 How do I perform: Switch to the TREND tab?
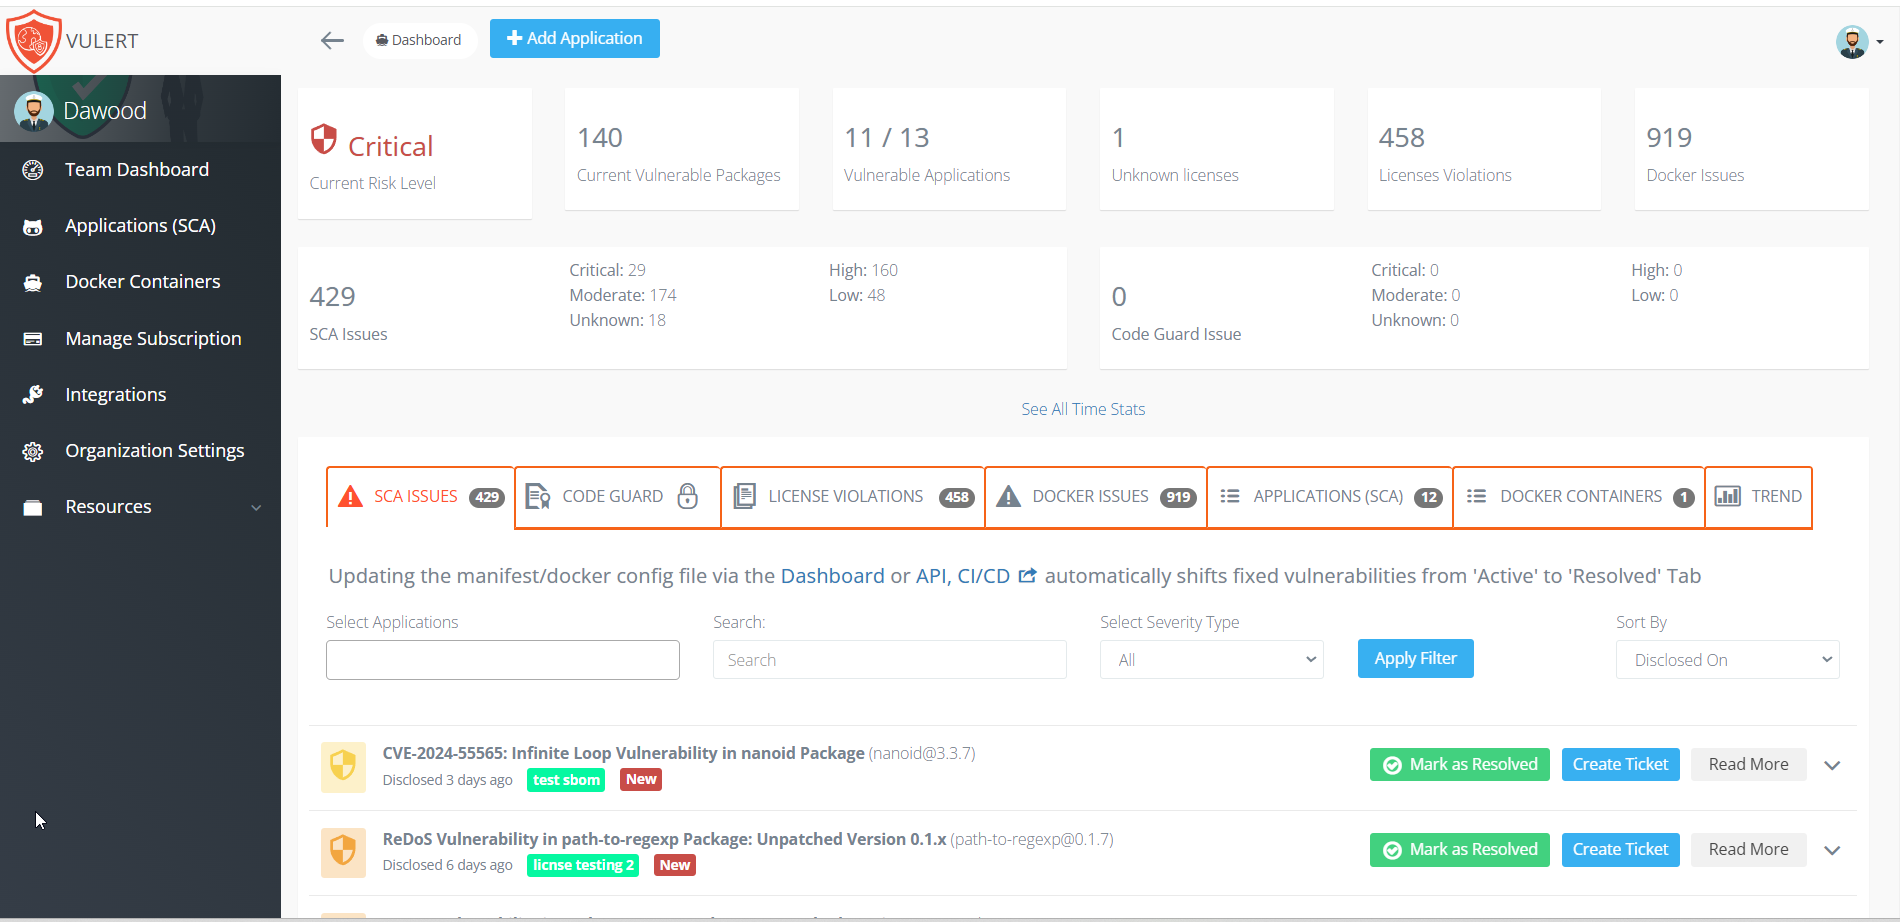[x=1758, y=496]
